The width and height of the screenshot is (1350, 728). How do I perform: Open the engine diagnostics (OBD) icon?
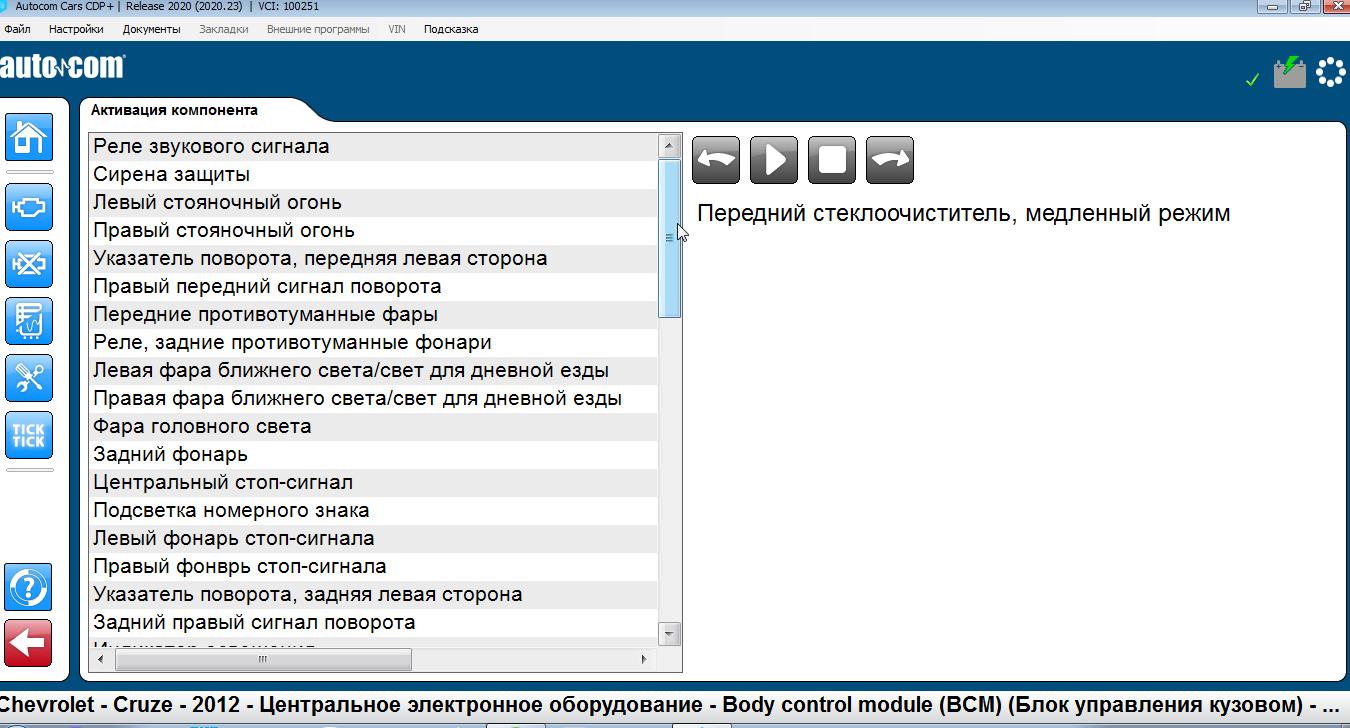point(29,207)
